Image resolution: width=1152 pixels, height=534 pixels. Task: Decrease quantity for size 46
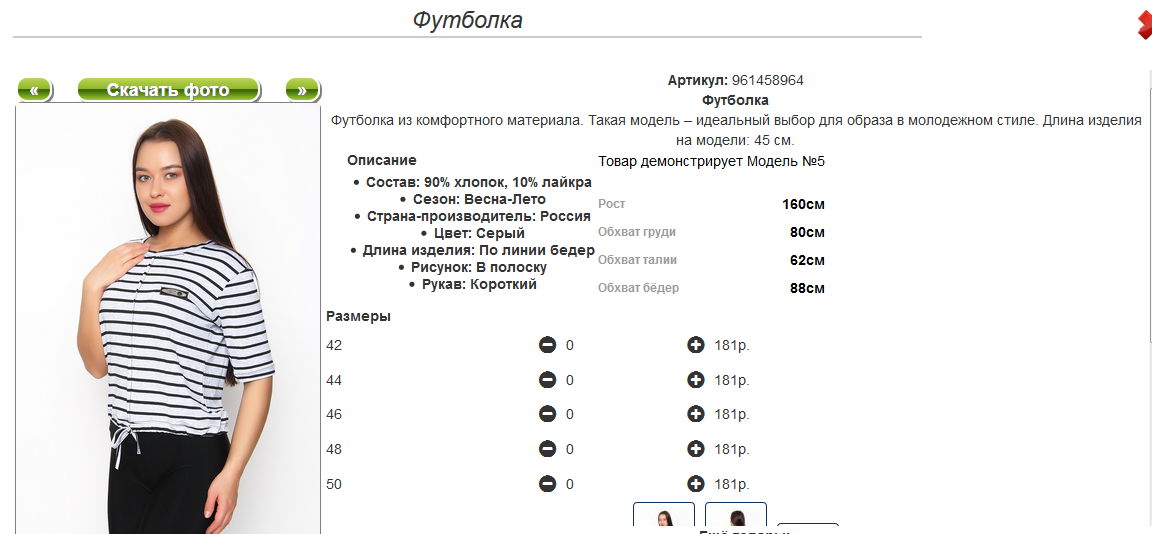pos(547,414)
